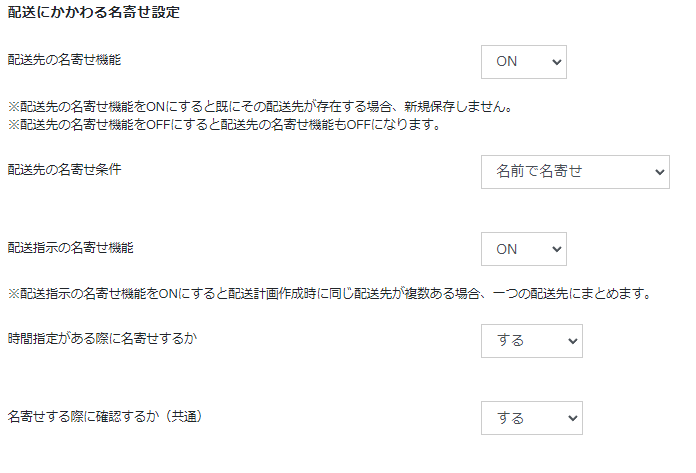
Task: Click the chevron on the 確認するか する select
Action: [572, 418]
